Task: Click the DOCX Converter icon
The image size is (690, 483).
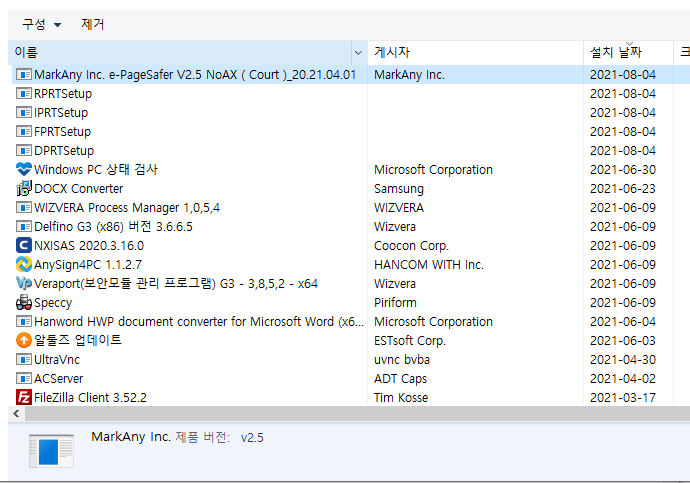Action: [x=24, y=189]
